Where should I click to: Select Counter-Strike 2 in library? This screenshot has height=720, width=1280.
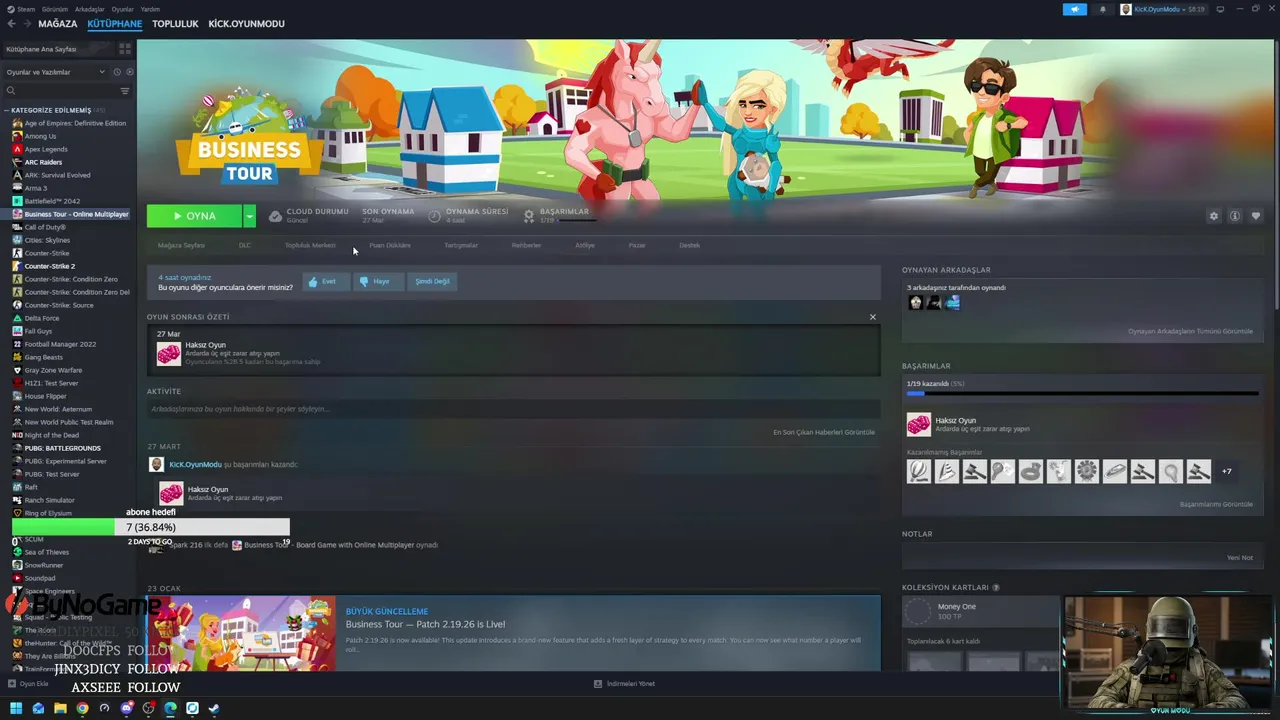click(x=49, y=266)
